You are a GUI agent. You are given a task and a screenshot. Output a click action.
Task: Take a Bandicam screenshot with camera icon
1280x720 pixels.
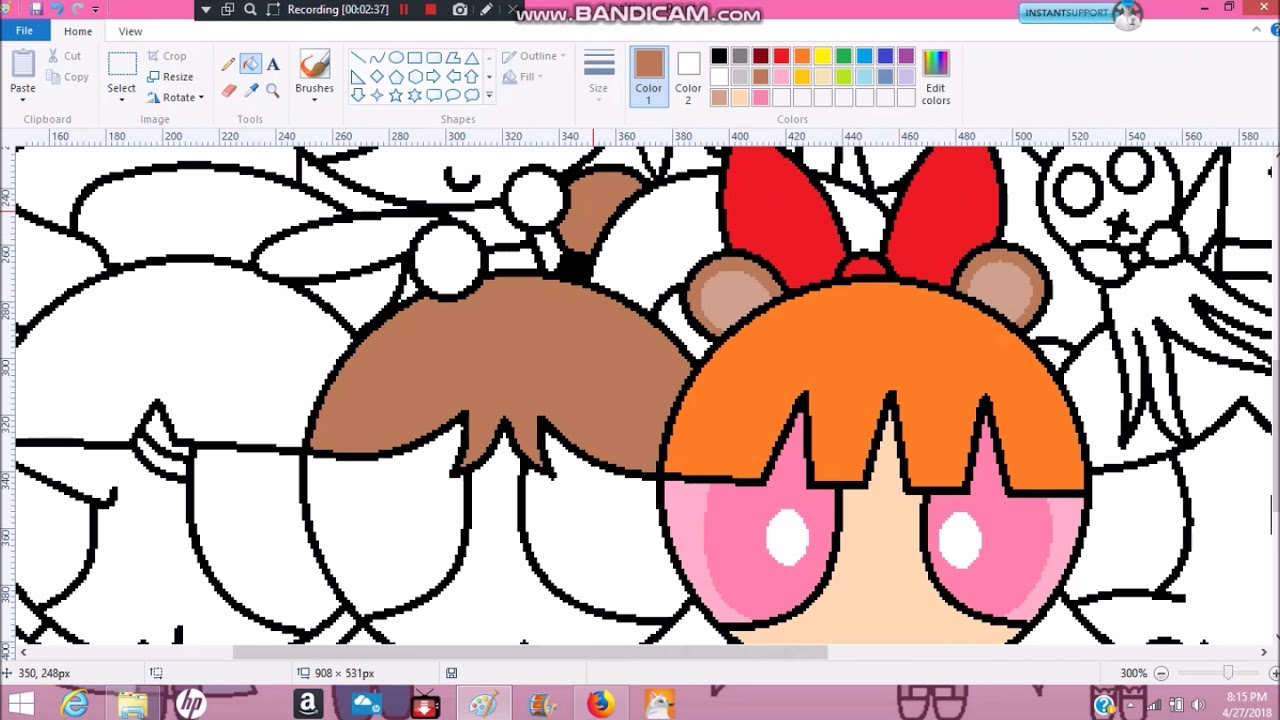(460, 10)
